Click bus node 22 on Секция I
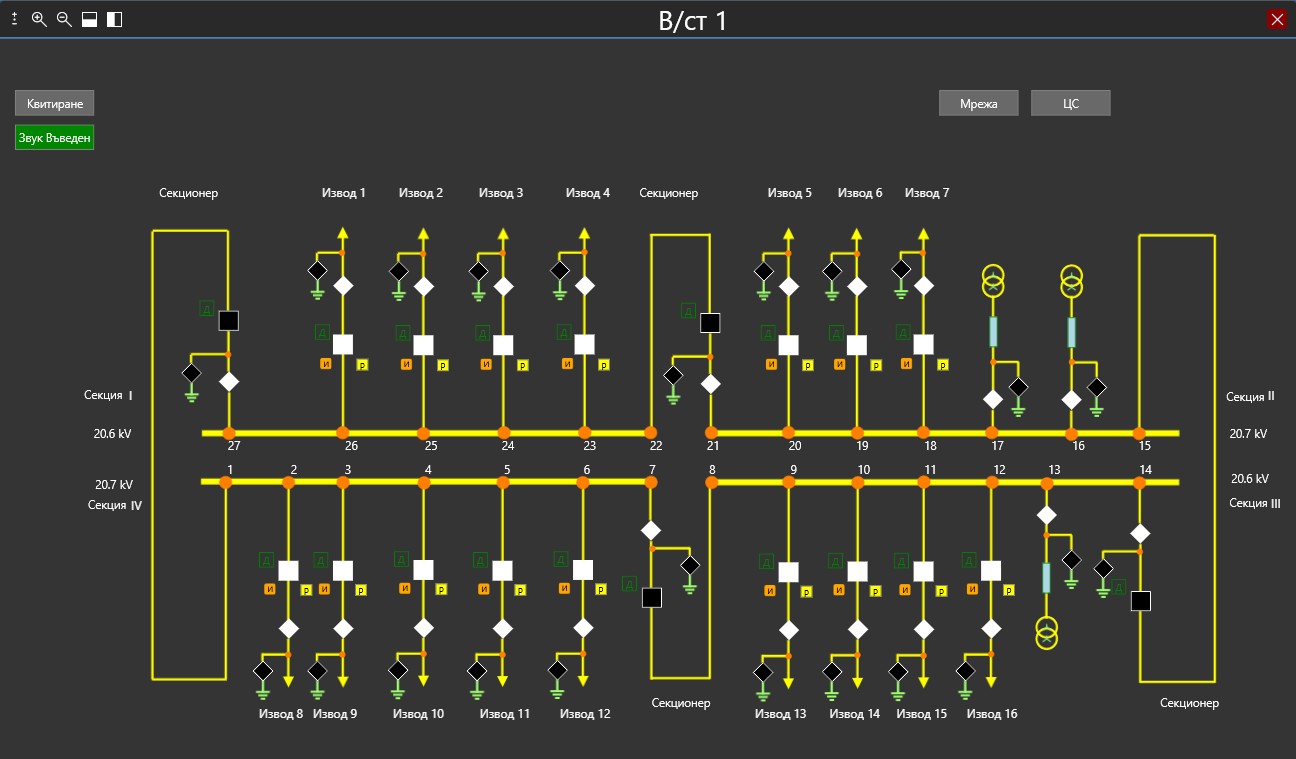 click(652, 433)
